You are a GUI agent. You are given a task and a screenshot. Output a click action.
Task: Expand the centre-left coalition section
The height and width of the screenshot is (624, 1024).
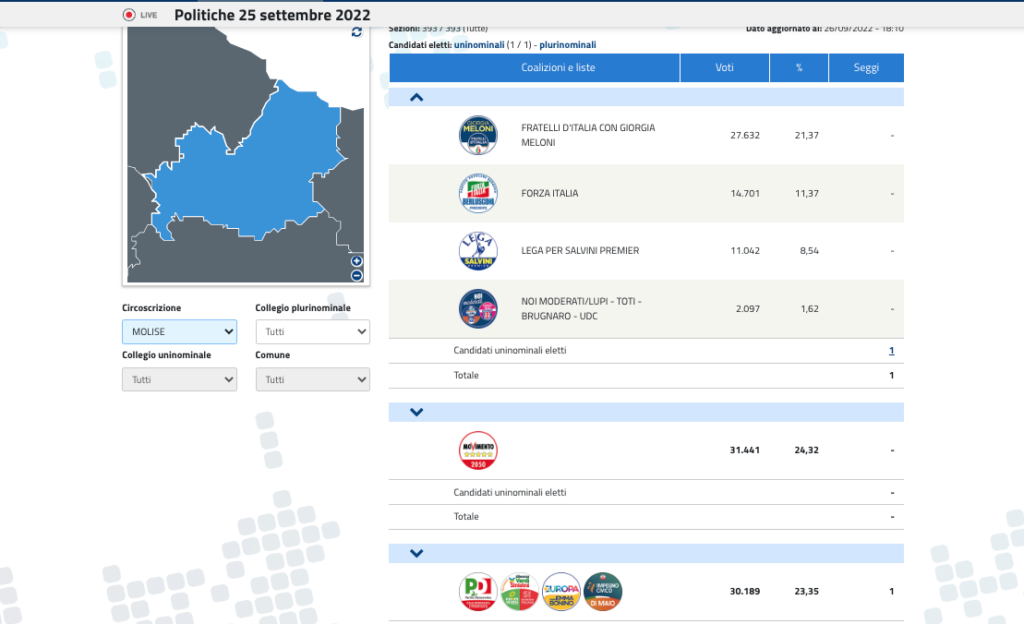(417, 554)
